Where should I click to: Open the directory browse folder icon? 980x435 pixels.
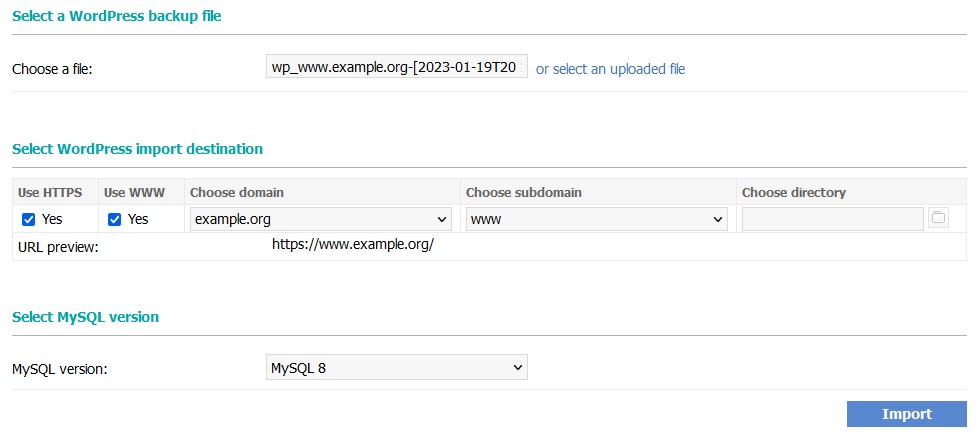pyautogui.click(x=938, y=219)
